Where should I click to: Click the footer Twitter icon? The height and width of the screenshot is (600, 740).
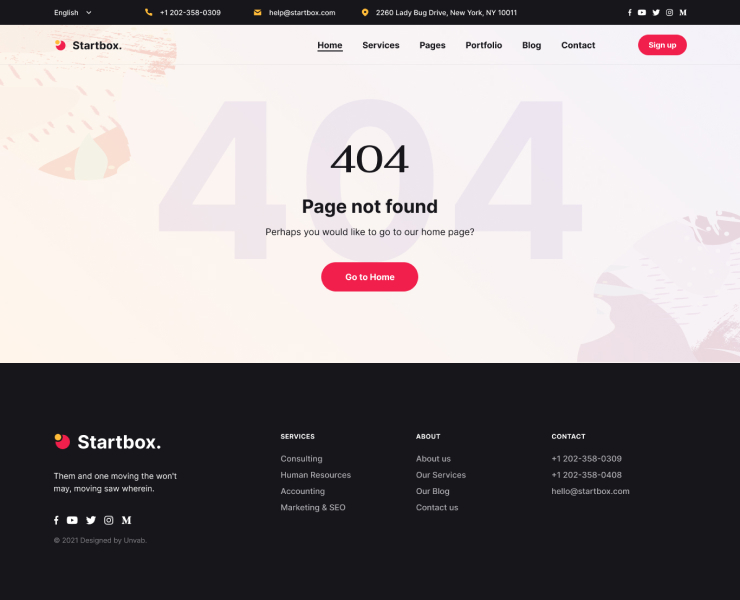click(91, 520)
